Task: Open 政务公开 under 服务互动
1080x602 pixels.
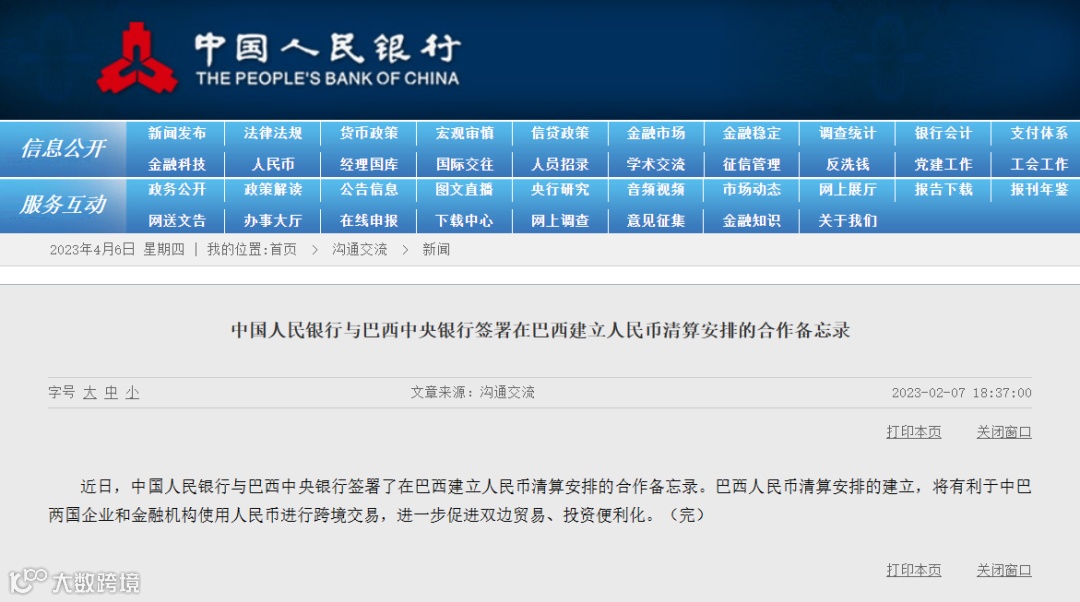Action: click(x=177, y=189)
